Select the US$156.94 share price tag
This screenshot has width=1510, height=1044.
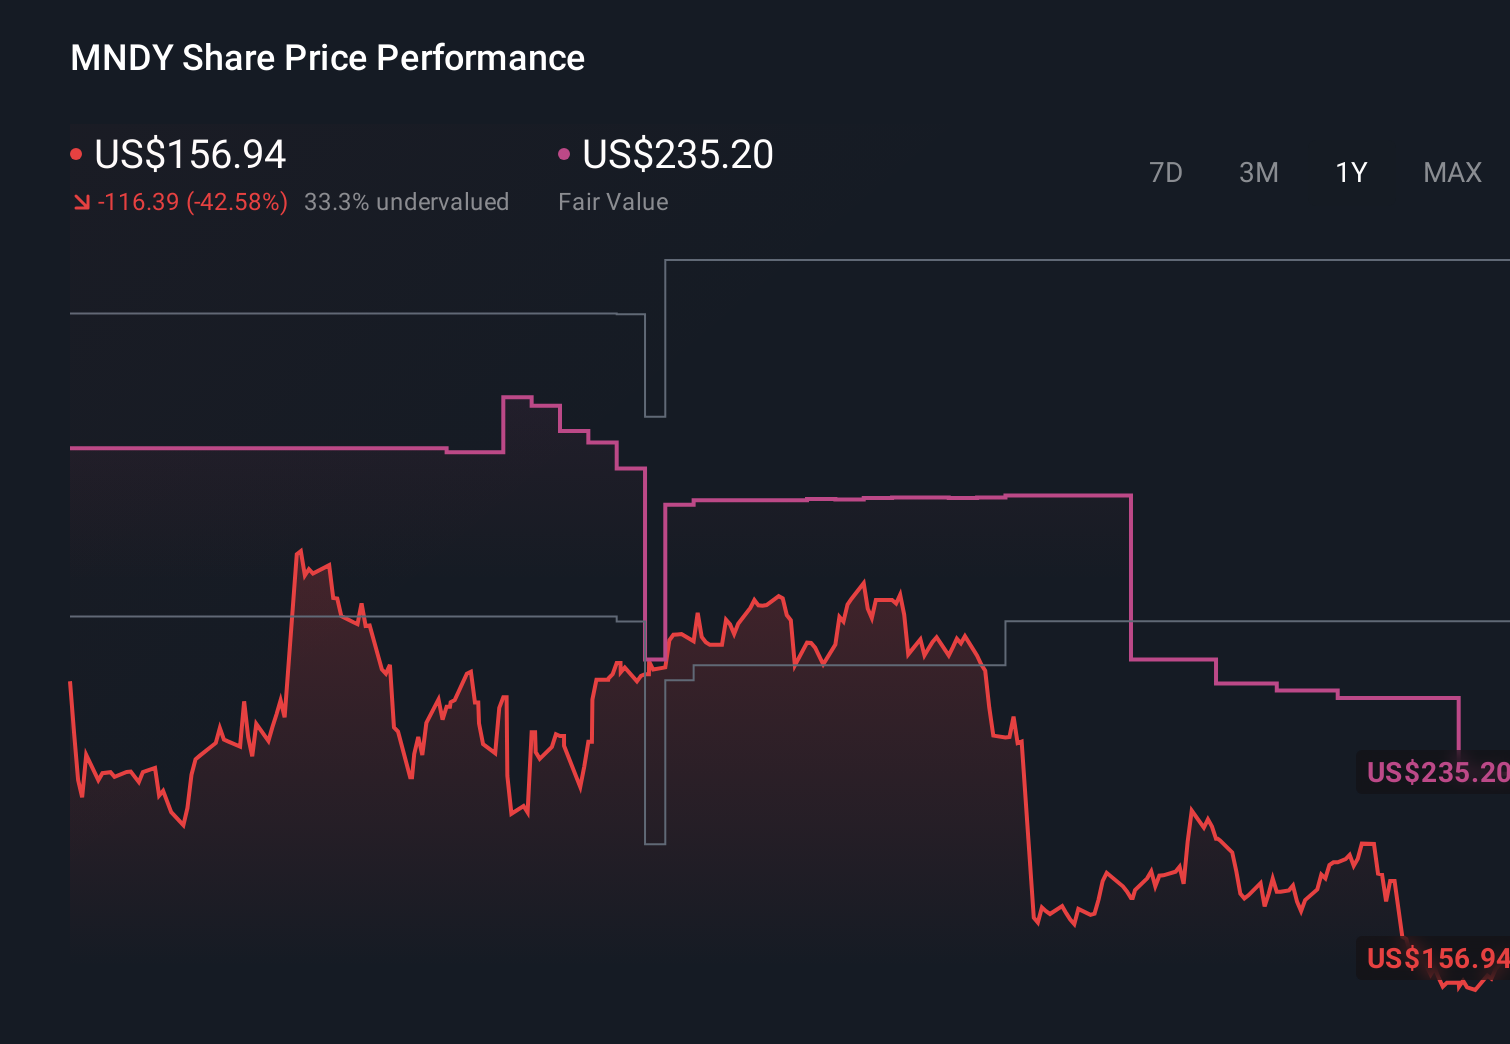coord(1435,960)
